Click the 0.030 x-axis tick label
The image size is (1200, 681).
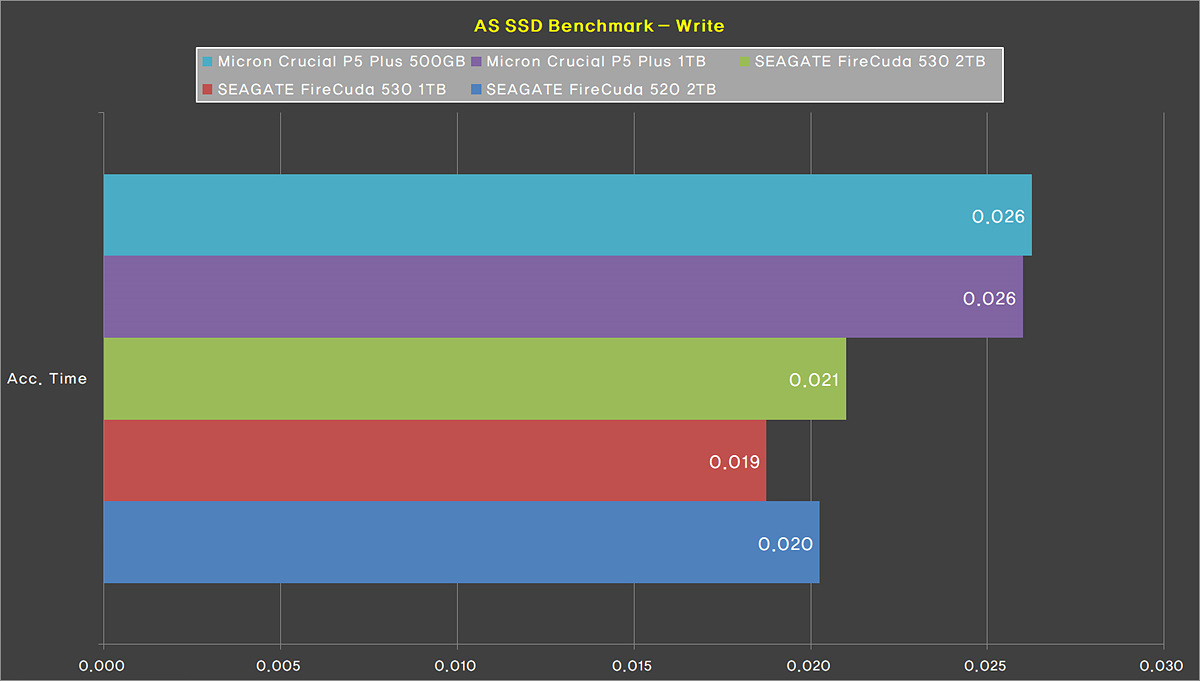click(1164, 665)
